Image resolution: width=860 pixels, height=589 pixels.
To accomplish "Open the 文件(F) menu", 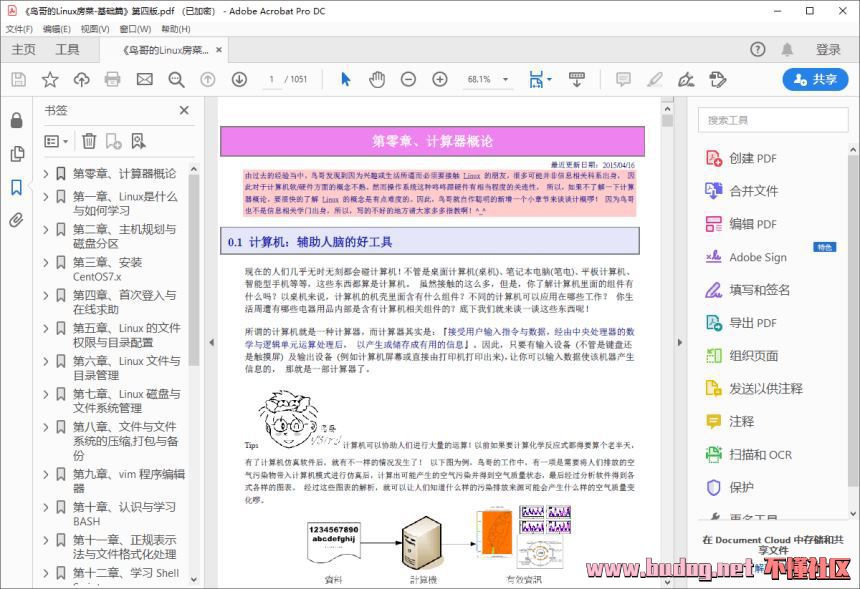I will click(20, 29).
